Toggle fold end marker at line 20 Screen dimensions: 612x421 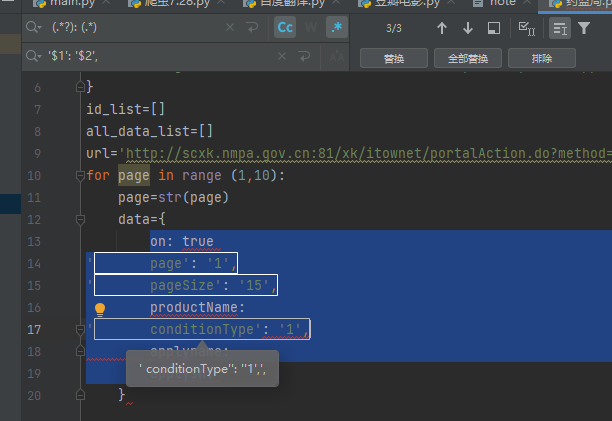pos(80,396)
